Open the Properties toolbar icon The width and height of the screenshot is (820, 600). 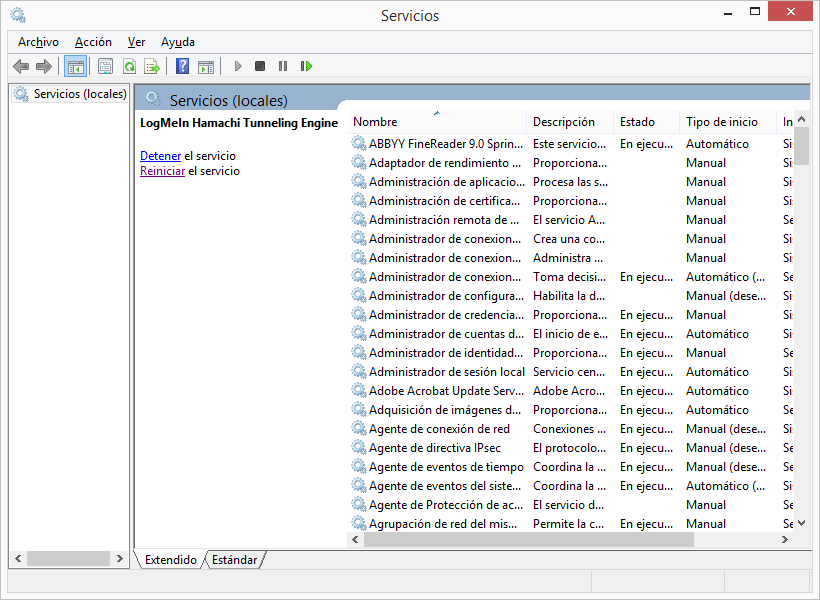click(105, 66)
